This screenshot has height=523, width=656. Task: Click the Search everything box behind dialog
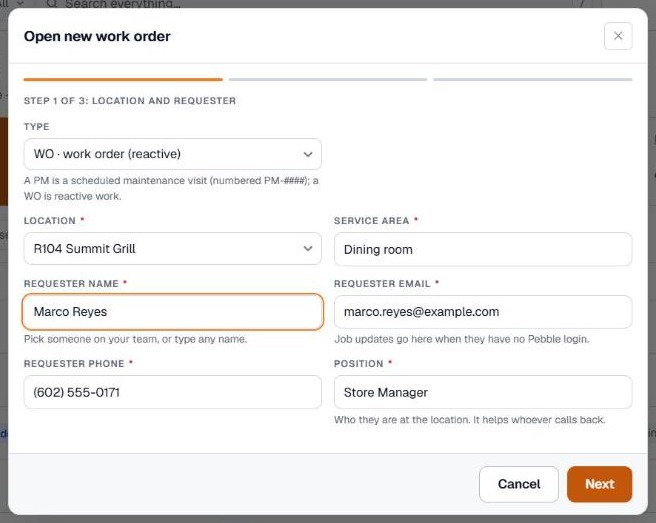point(123,4)
